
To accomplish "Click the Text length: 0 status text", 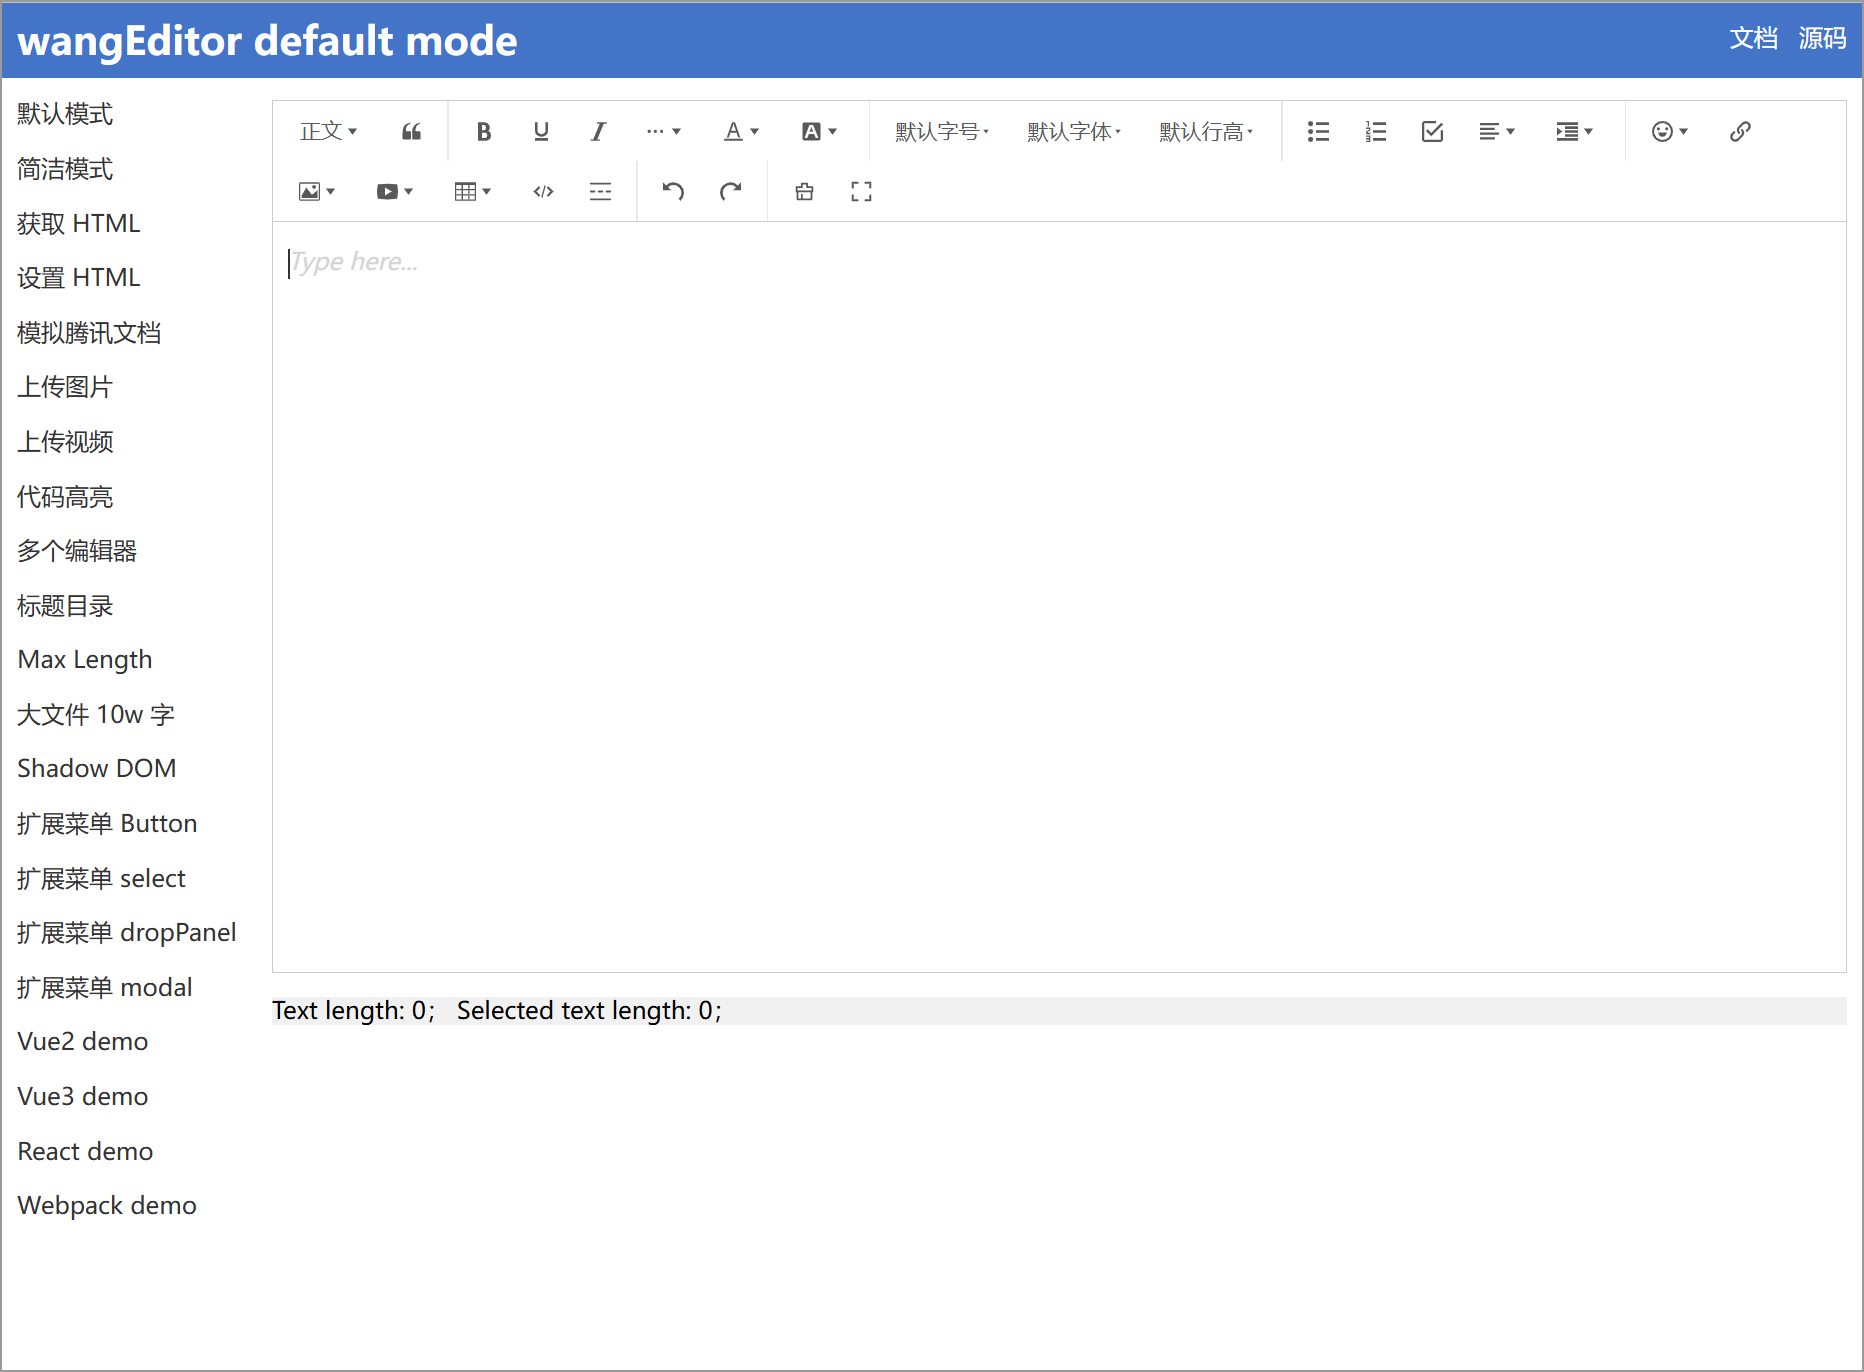I will click(354, 1011).
